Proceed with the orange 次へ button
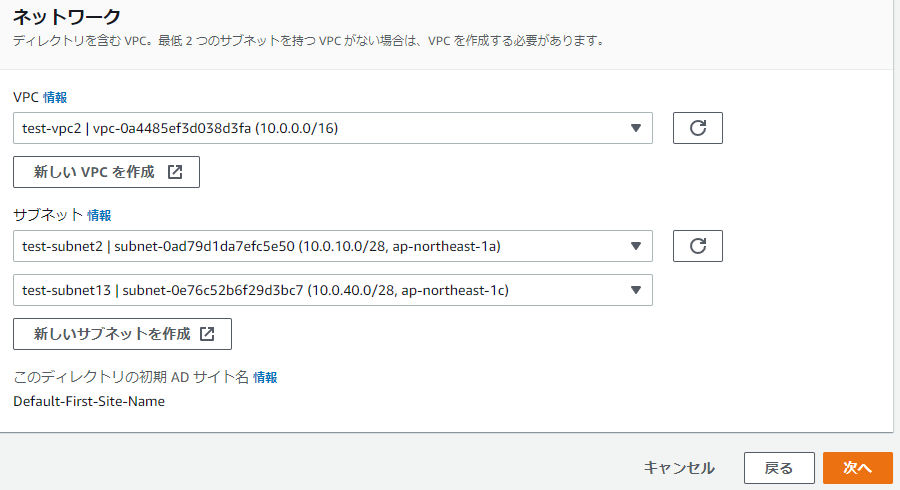 click(x=857, y=468)
